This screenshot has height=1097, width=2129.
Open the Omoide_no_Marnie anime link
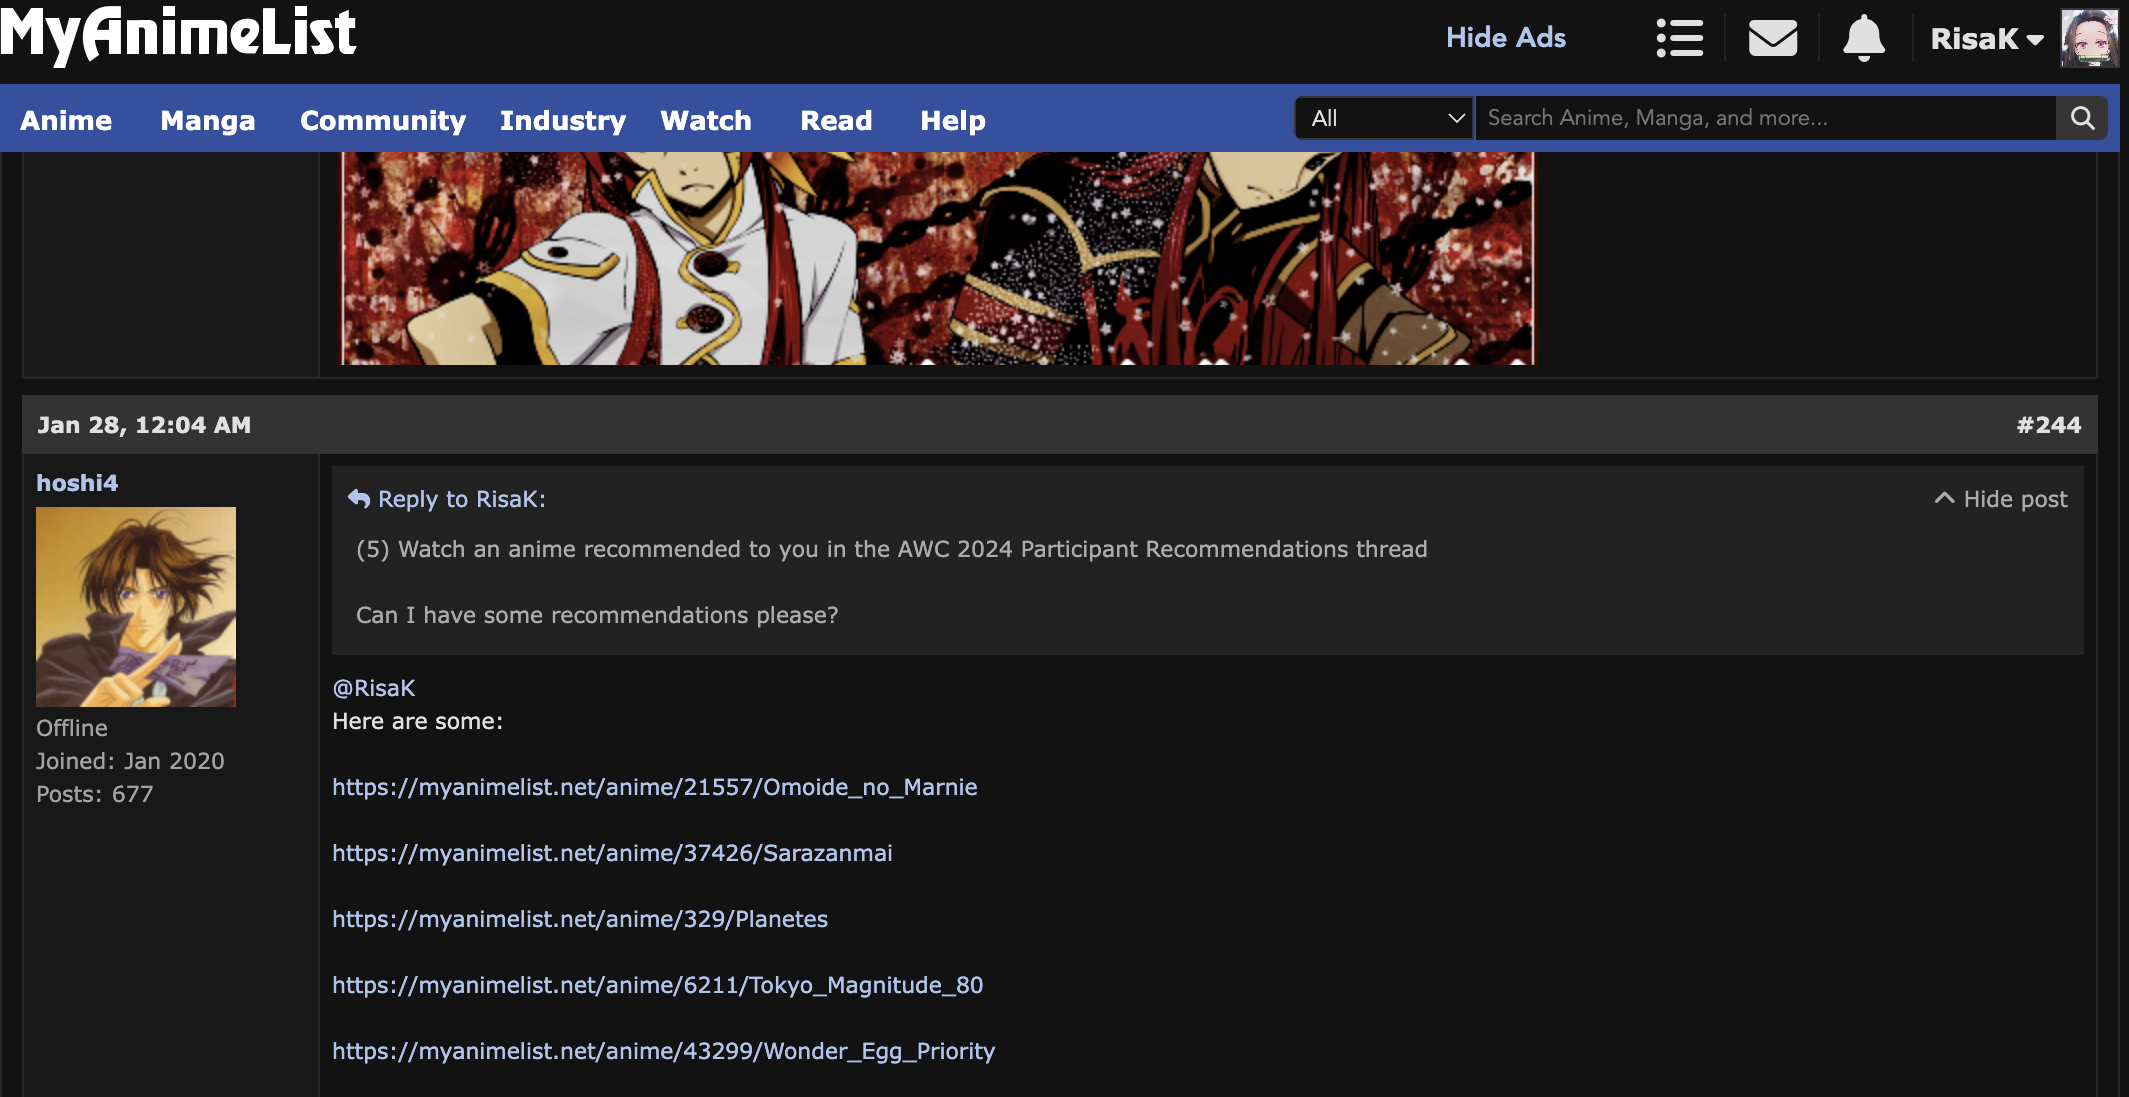coord(654,787)
